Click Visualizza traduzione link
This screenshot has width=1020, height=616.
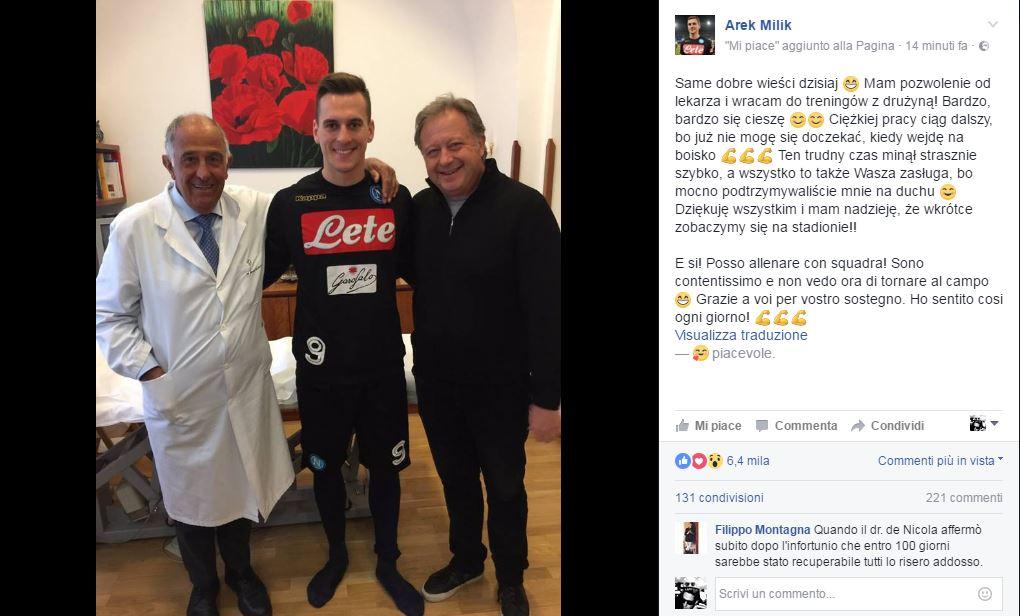tap(741, 335)
